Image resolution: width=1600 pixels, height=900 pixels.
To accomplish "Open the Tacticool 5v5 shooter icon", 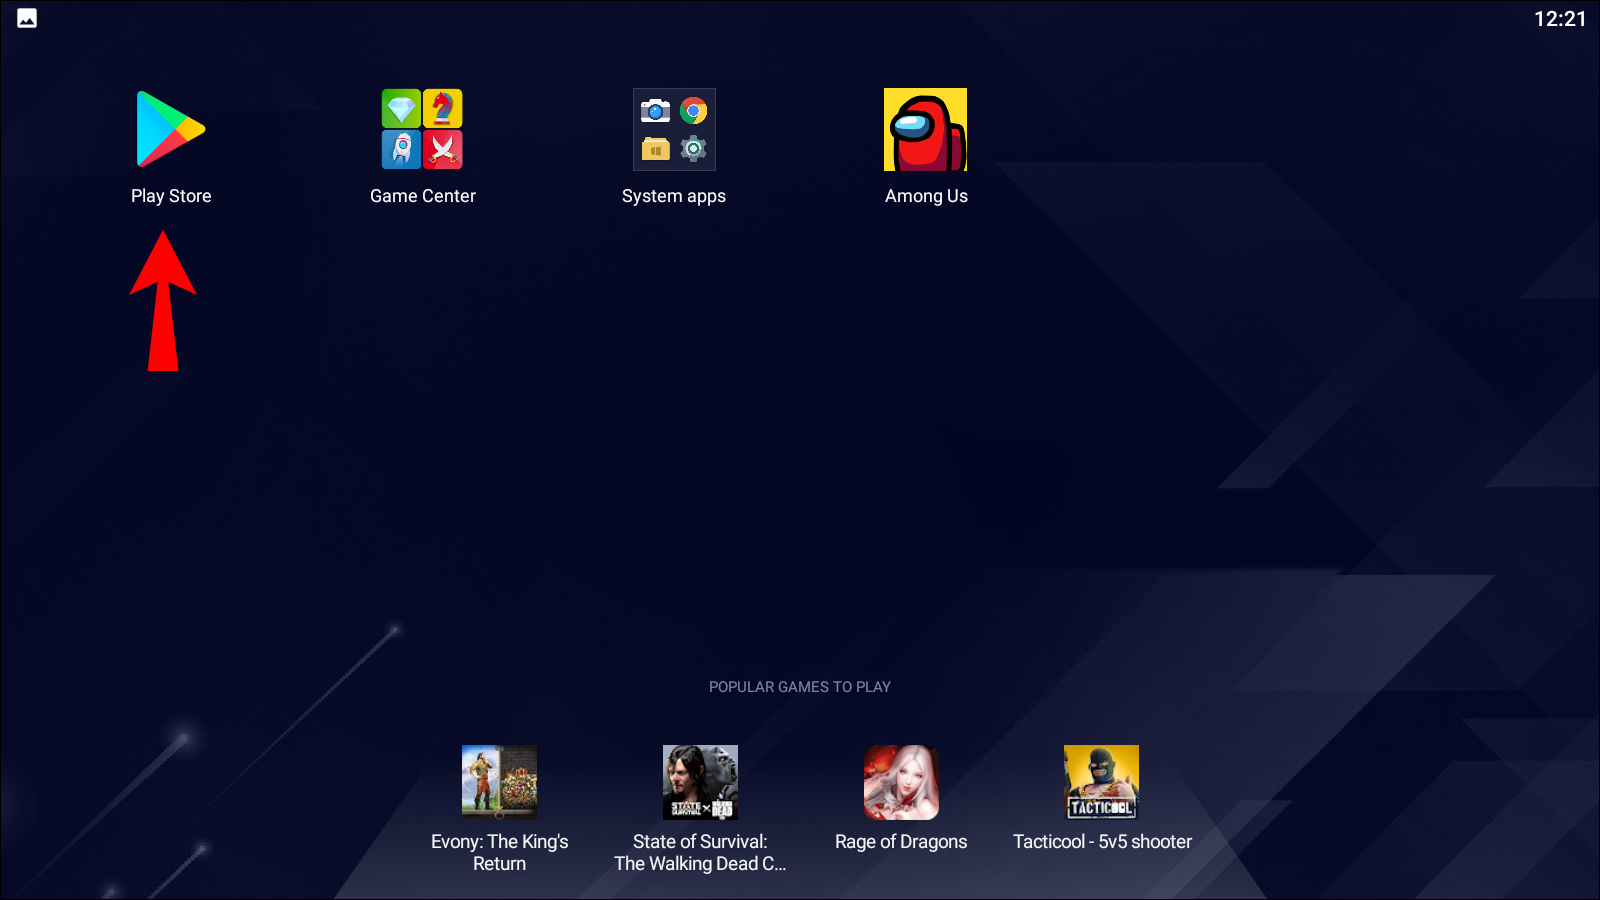I will click(x=1101, y=782).
